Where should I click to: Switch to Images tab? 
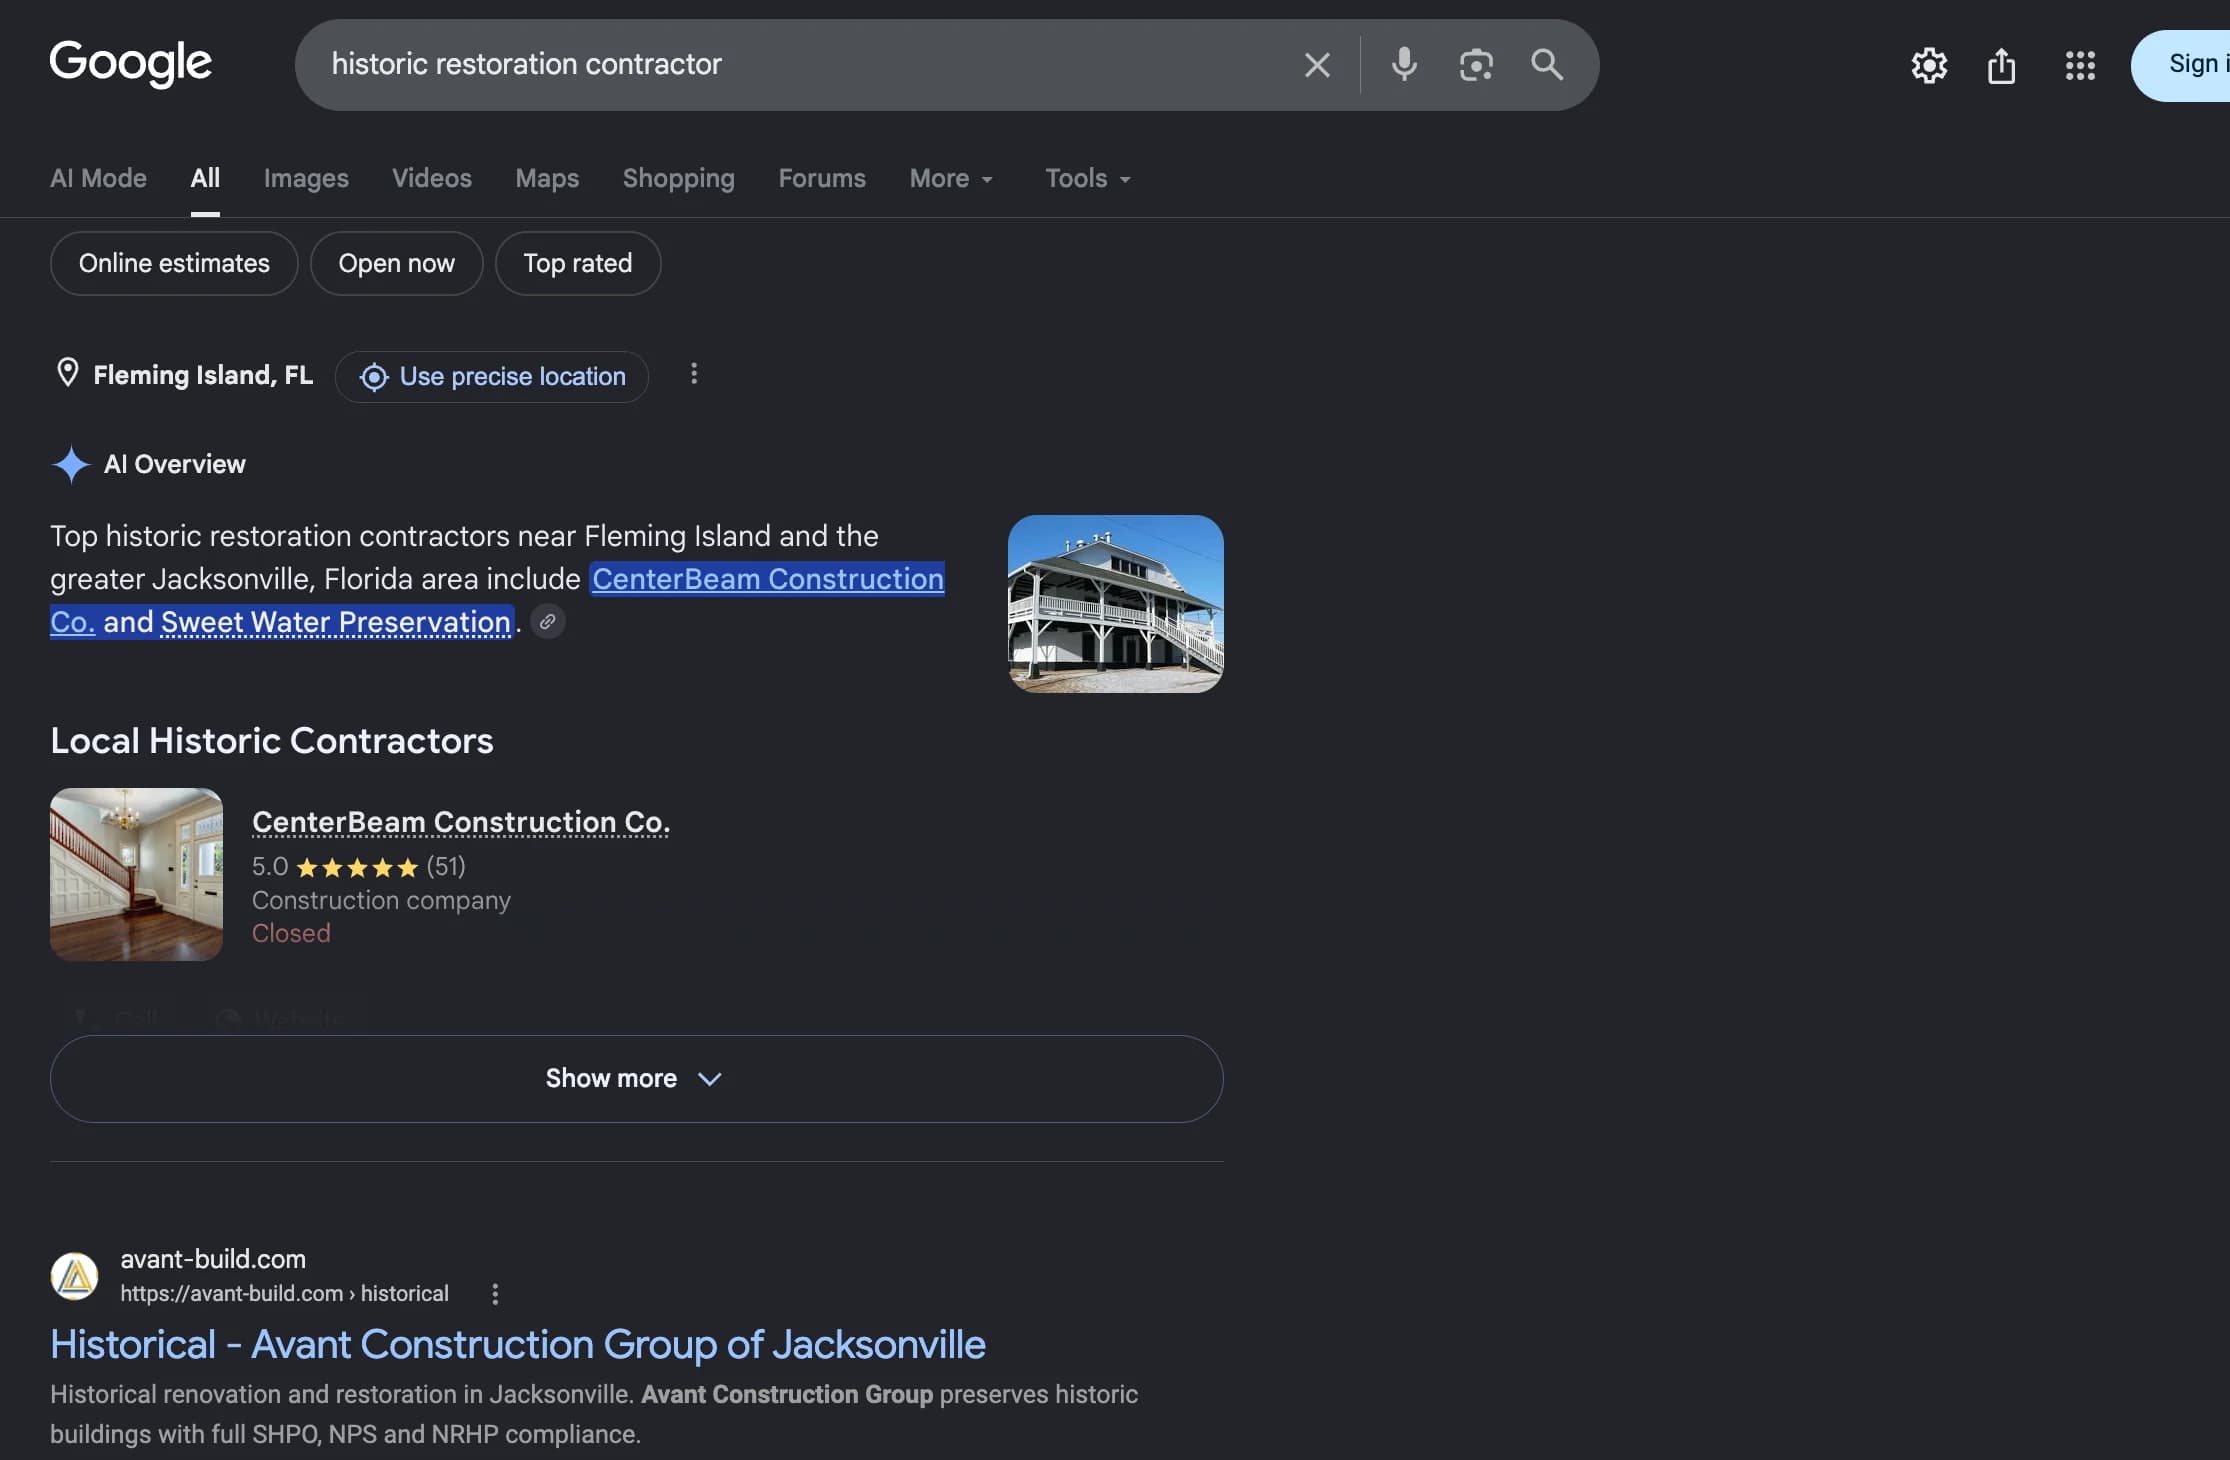click(306, 178)
